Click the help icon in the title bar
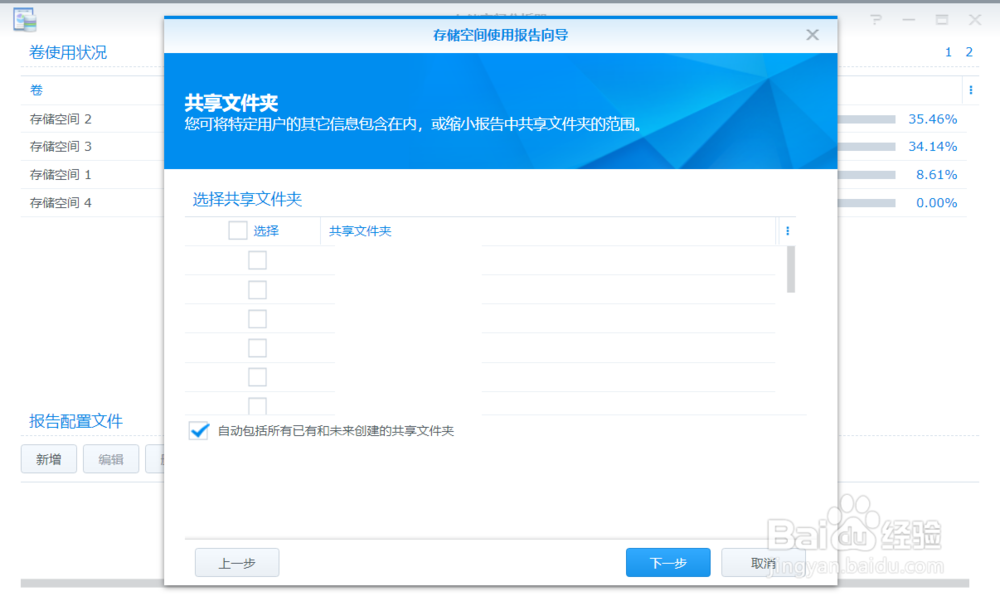Viewport: 1000px width, 601px height. coord(874,19)
